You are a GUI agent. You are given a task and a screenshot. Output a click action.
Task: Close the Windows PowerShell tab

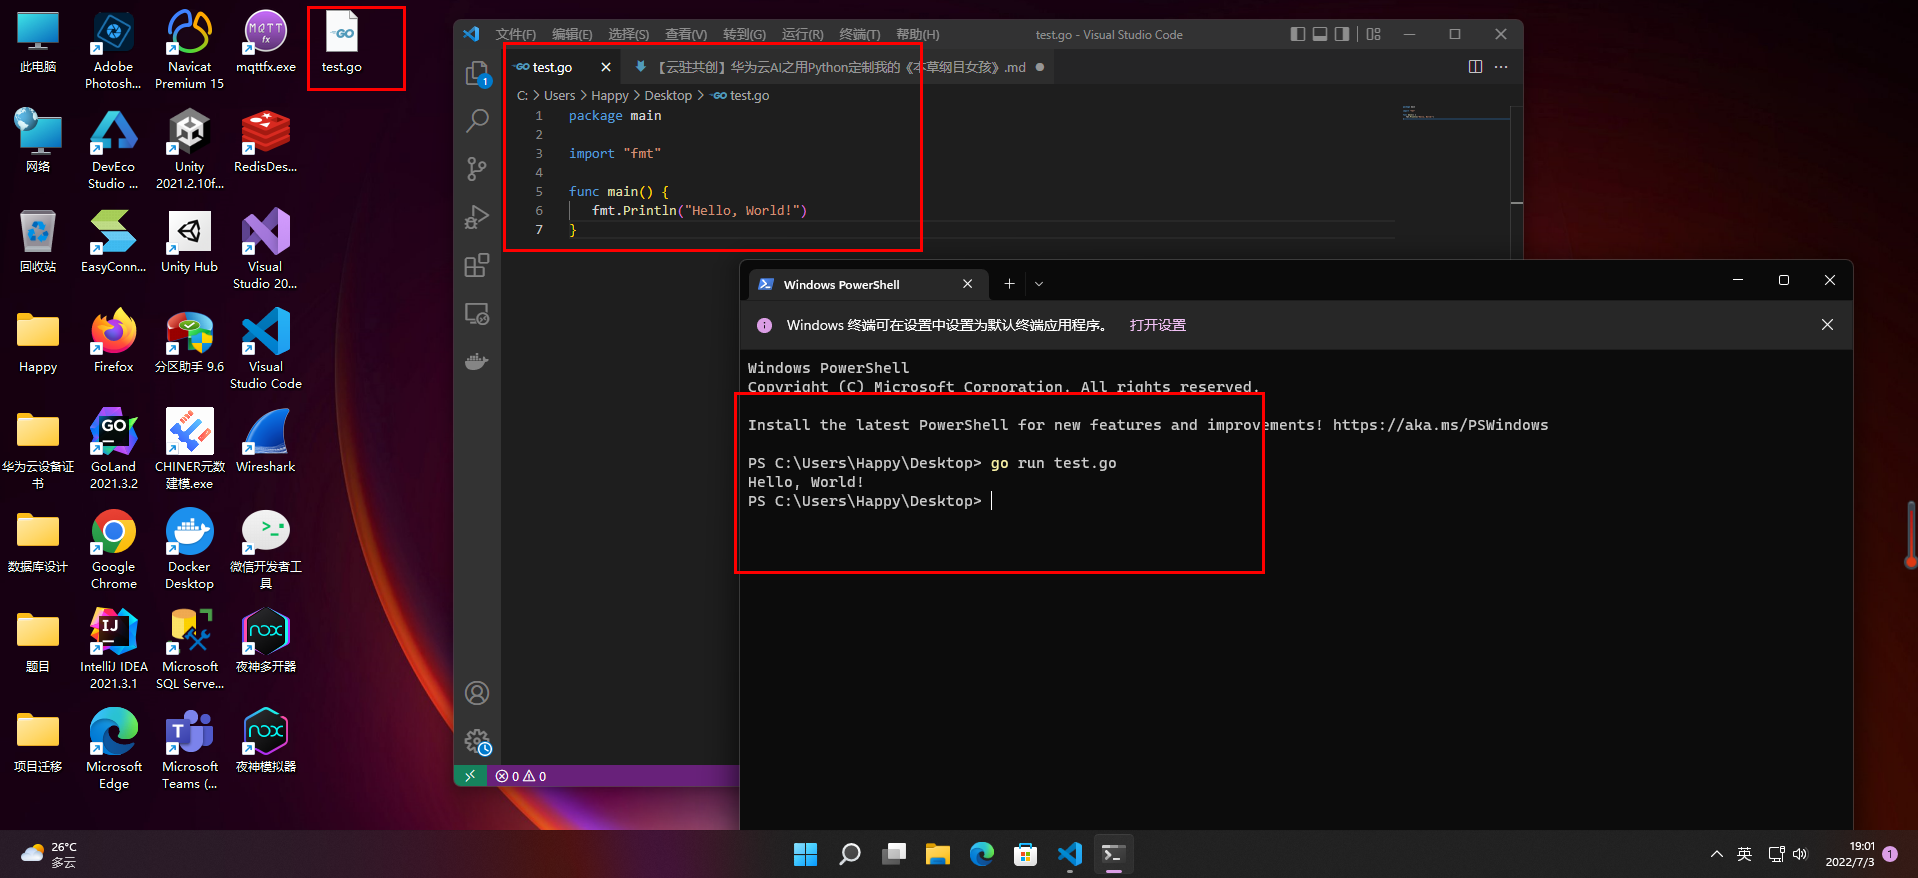point(967,284)
